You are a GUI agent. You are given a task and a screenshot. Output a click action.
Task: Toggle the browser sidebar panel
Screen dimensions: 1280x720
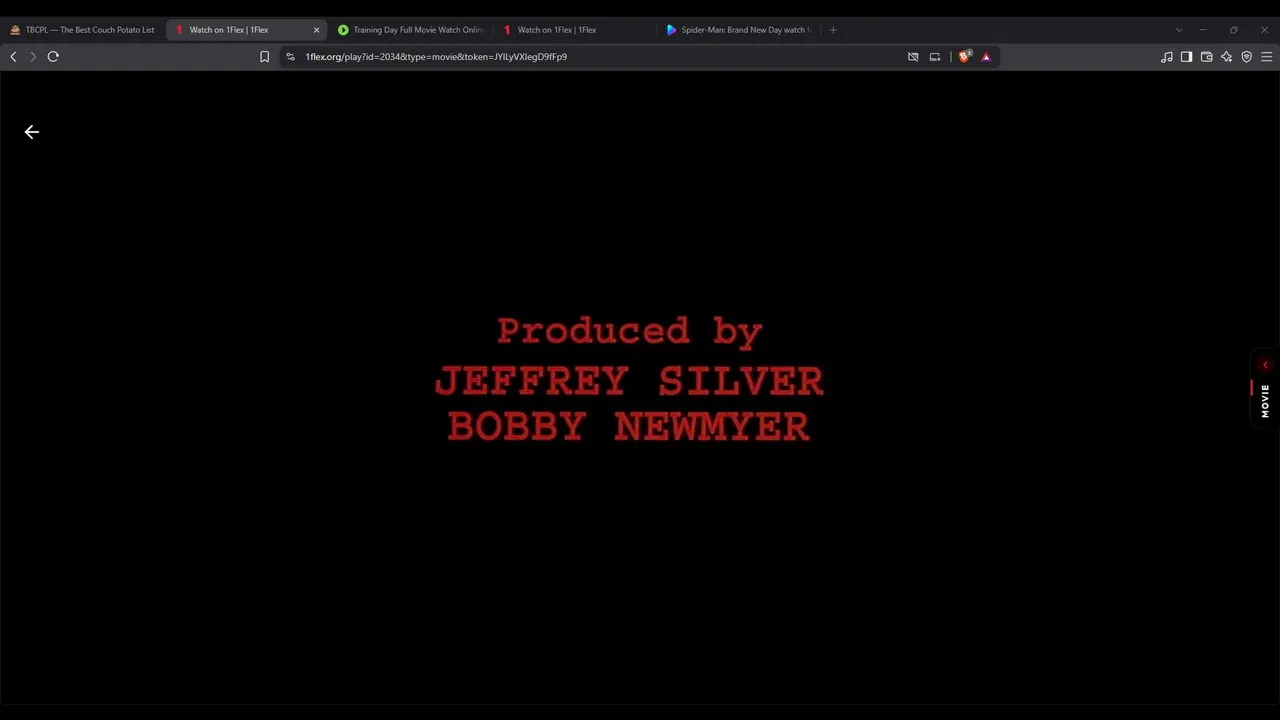(1186, 57)
